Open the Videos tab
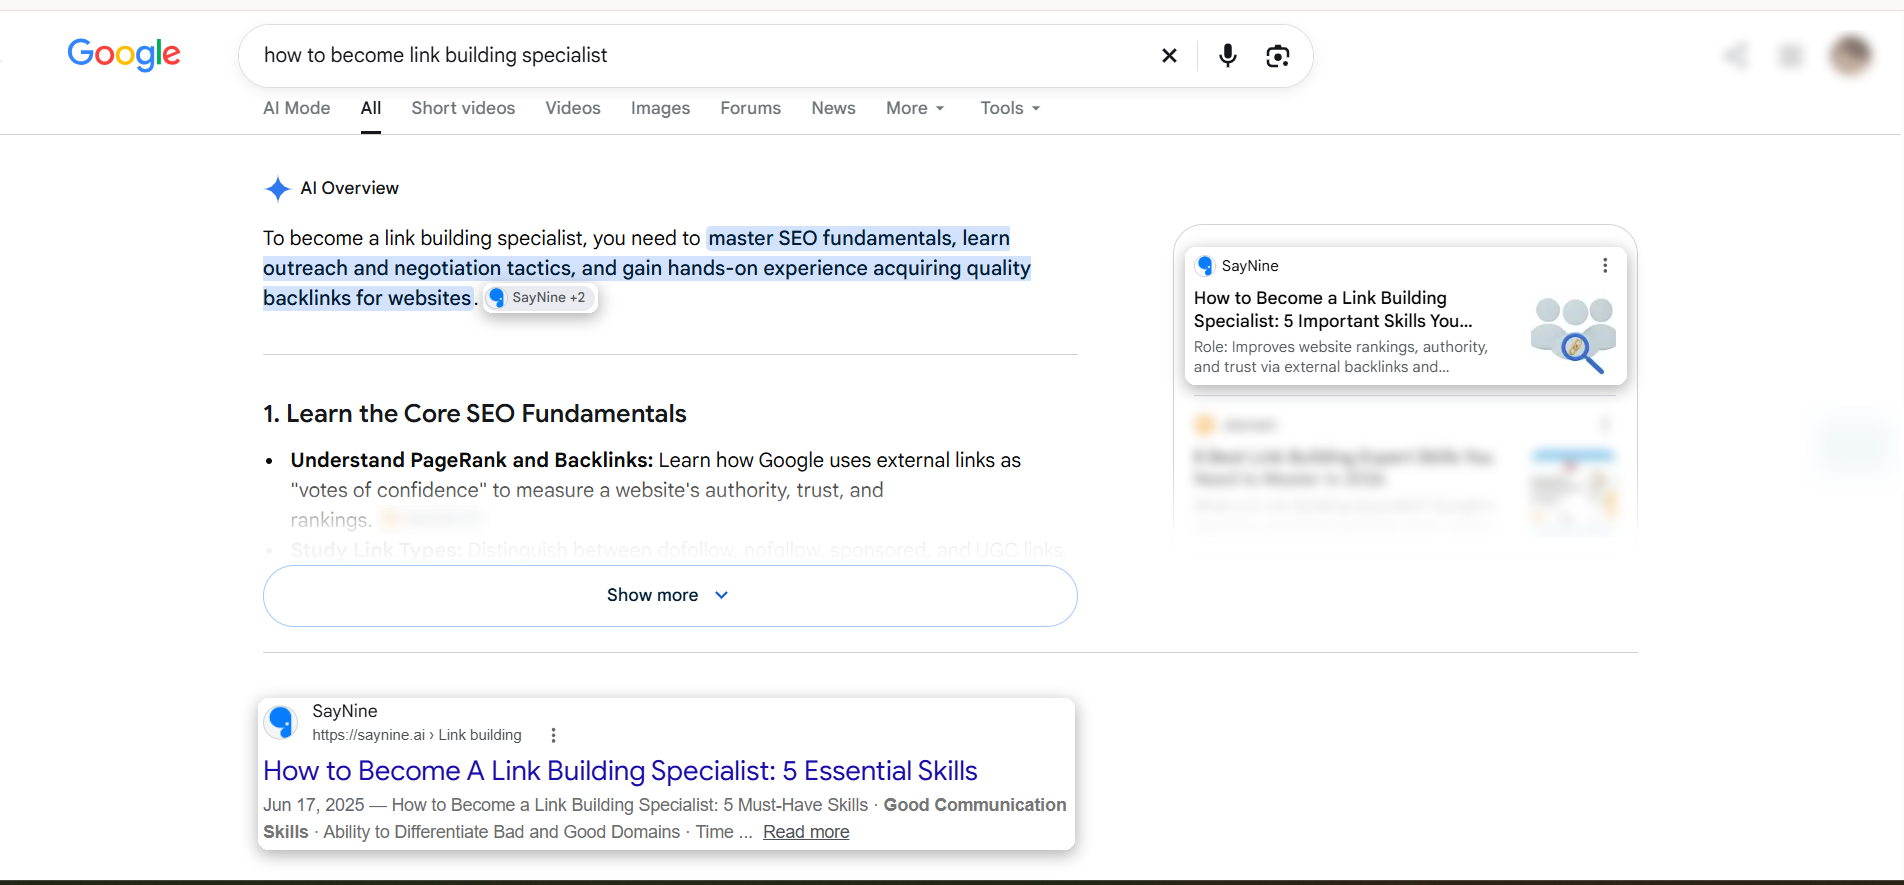The image size is (1904, 885). click(573, 108)
